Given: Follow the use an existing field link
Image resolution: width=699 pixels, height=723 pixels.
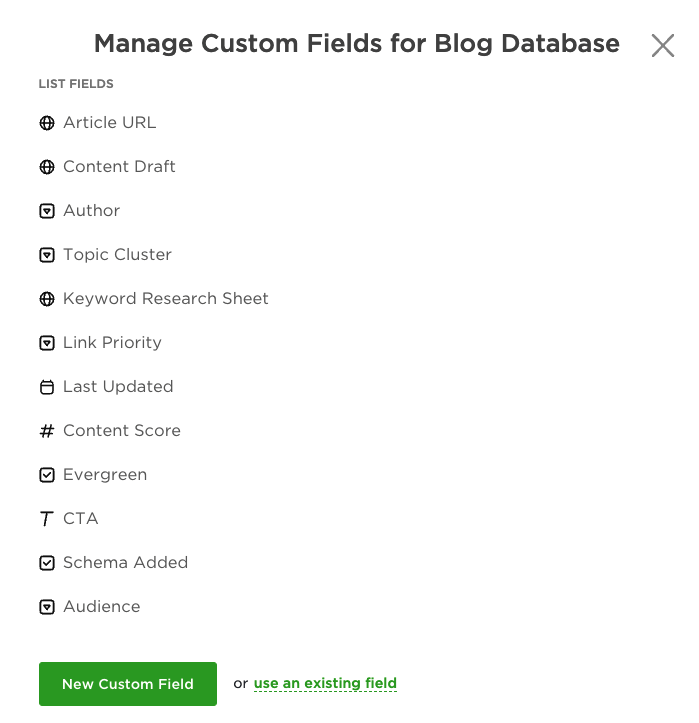Looking at the screenshot, I should click(x=325, y=684).
